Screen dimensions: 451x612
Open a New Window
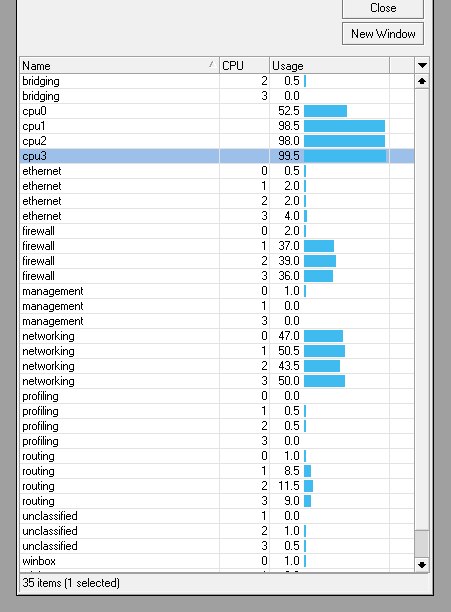coord(383,34)
